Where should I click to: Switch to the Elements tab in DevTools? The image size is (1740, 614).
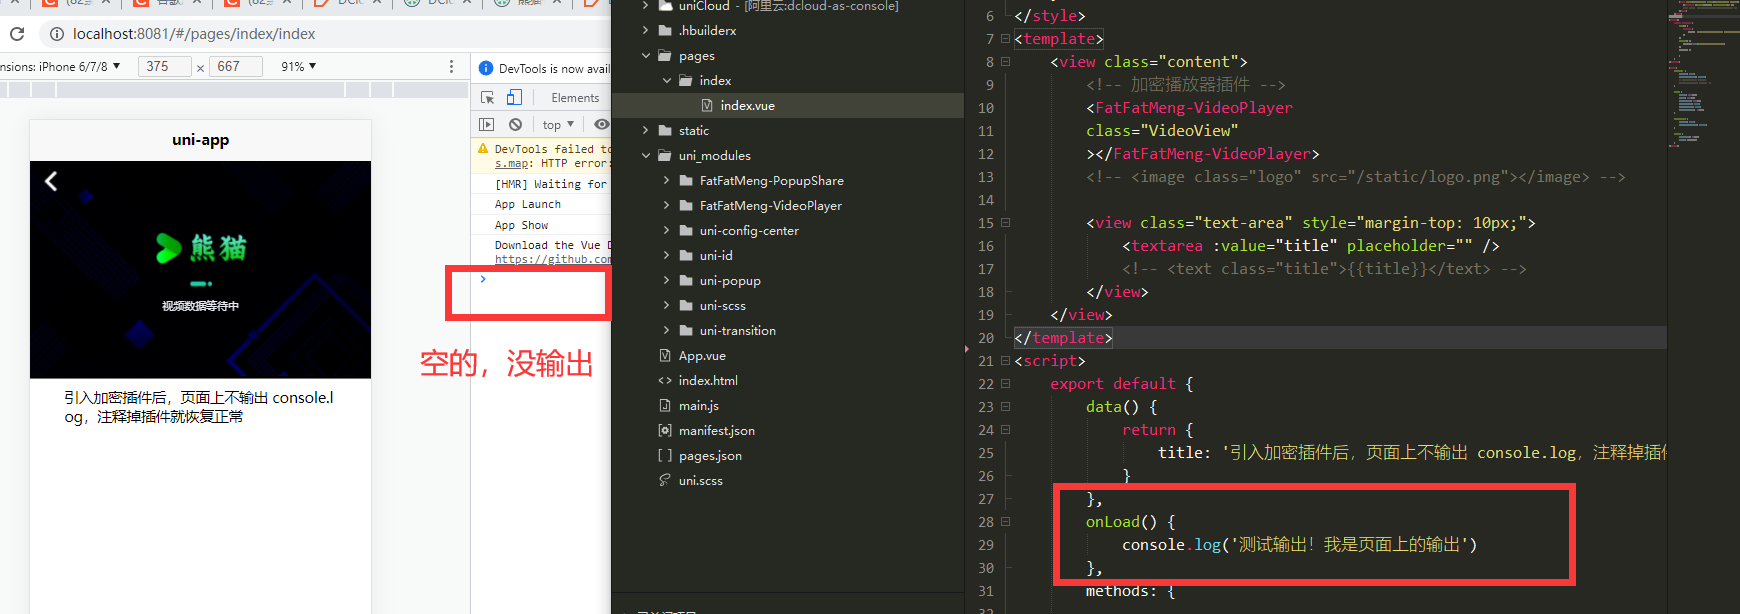click(x=575, y=97)
